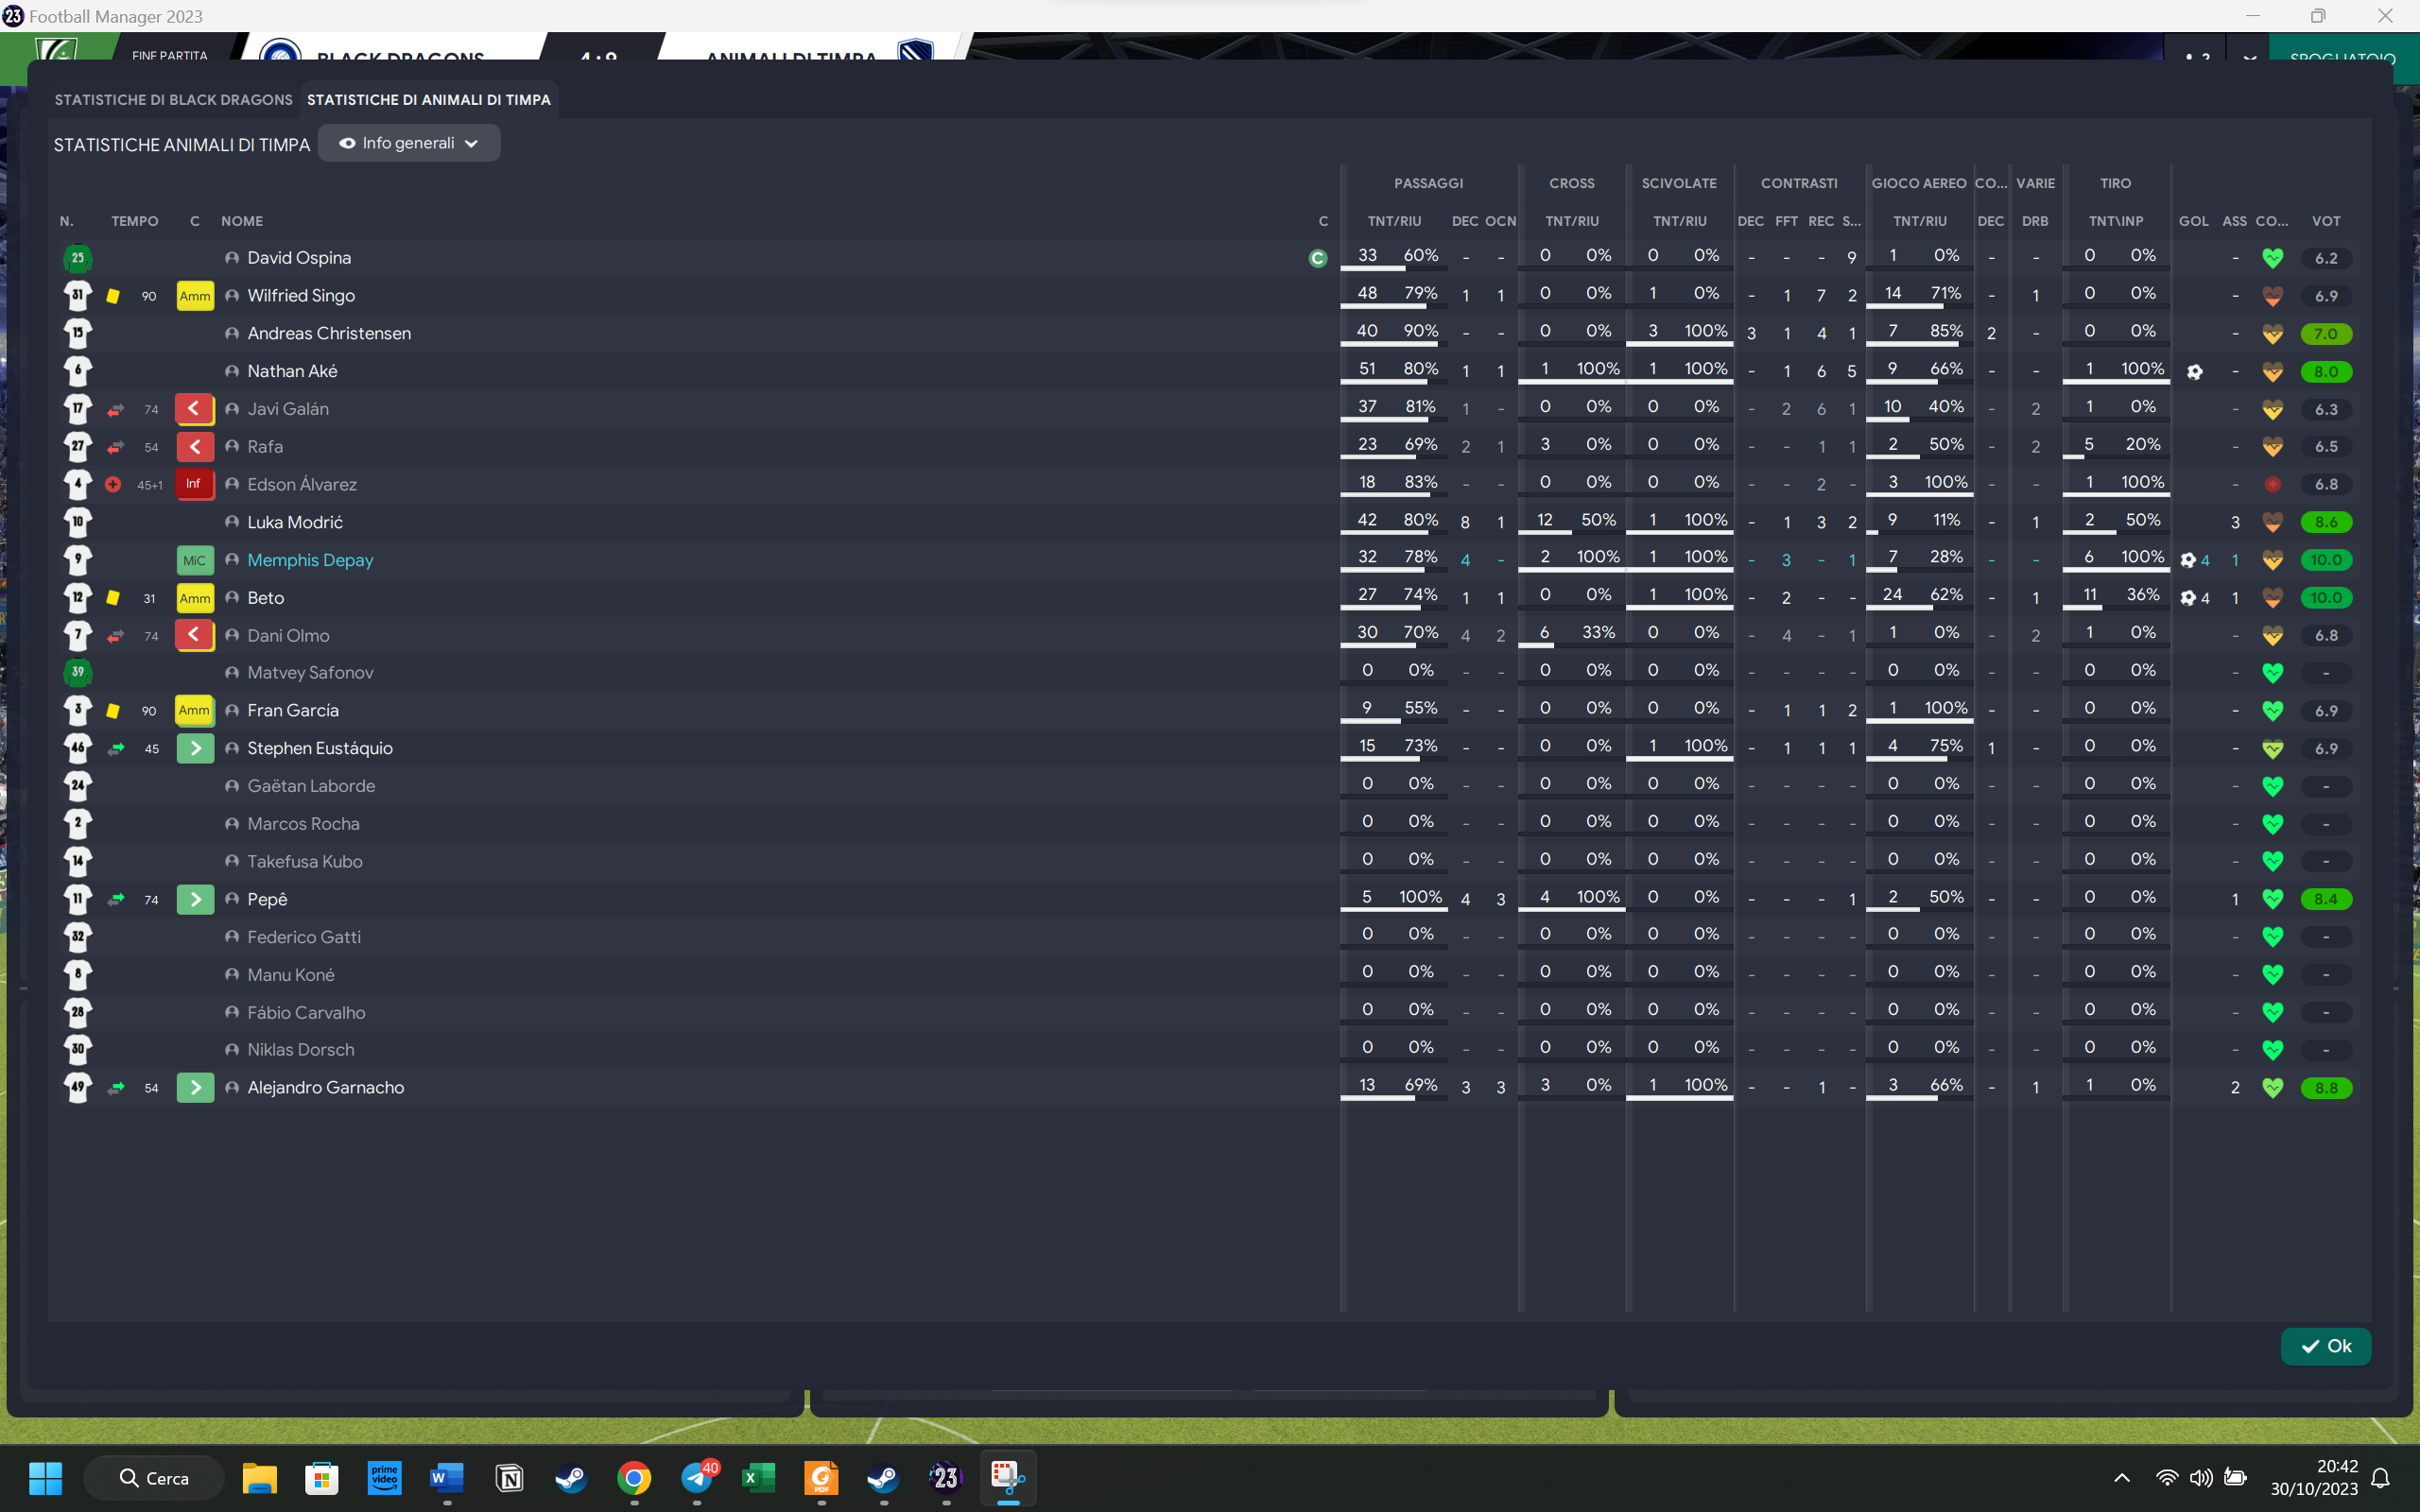Click the condition heart icon for Edson Álvarez

(2272, 485)
